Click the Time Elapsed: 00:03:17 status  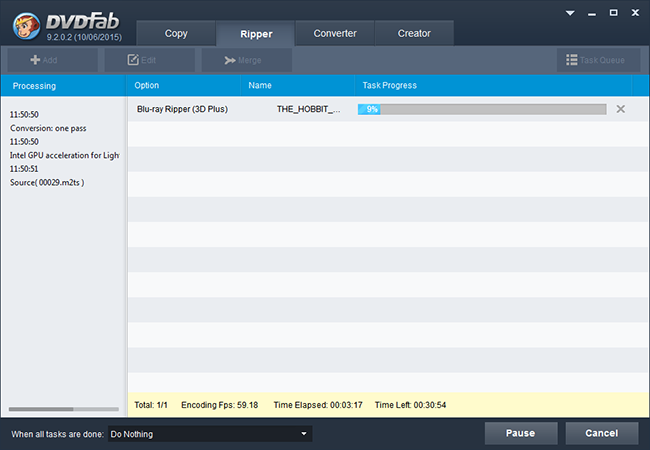[318, 405]
